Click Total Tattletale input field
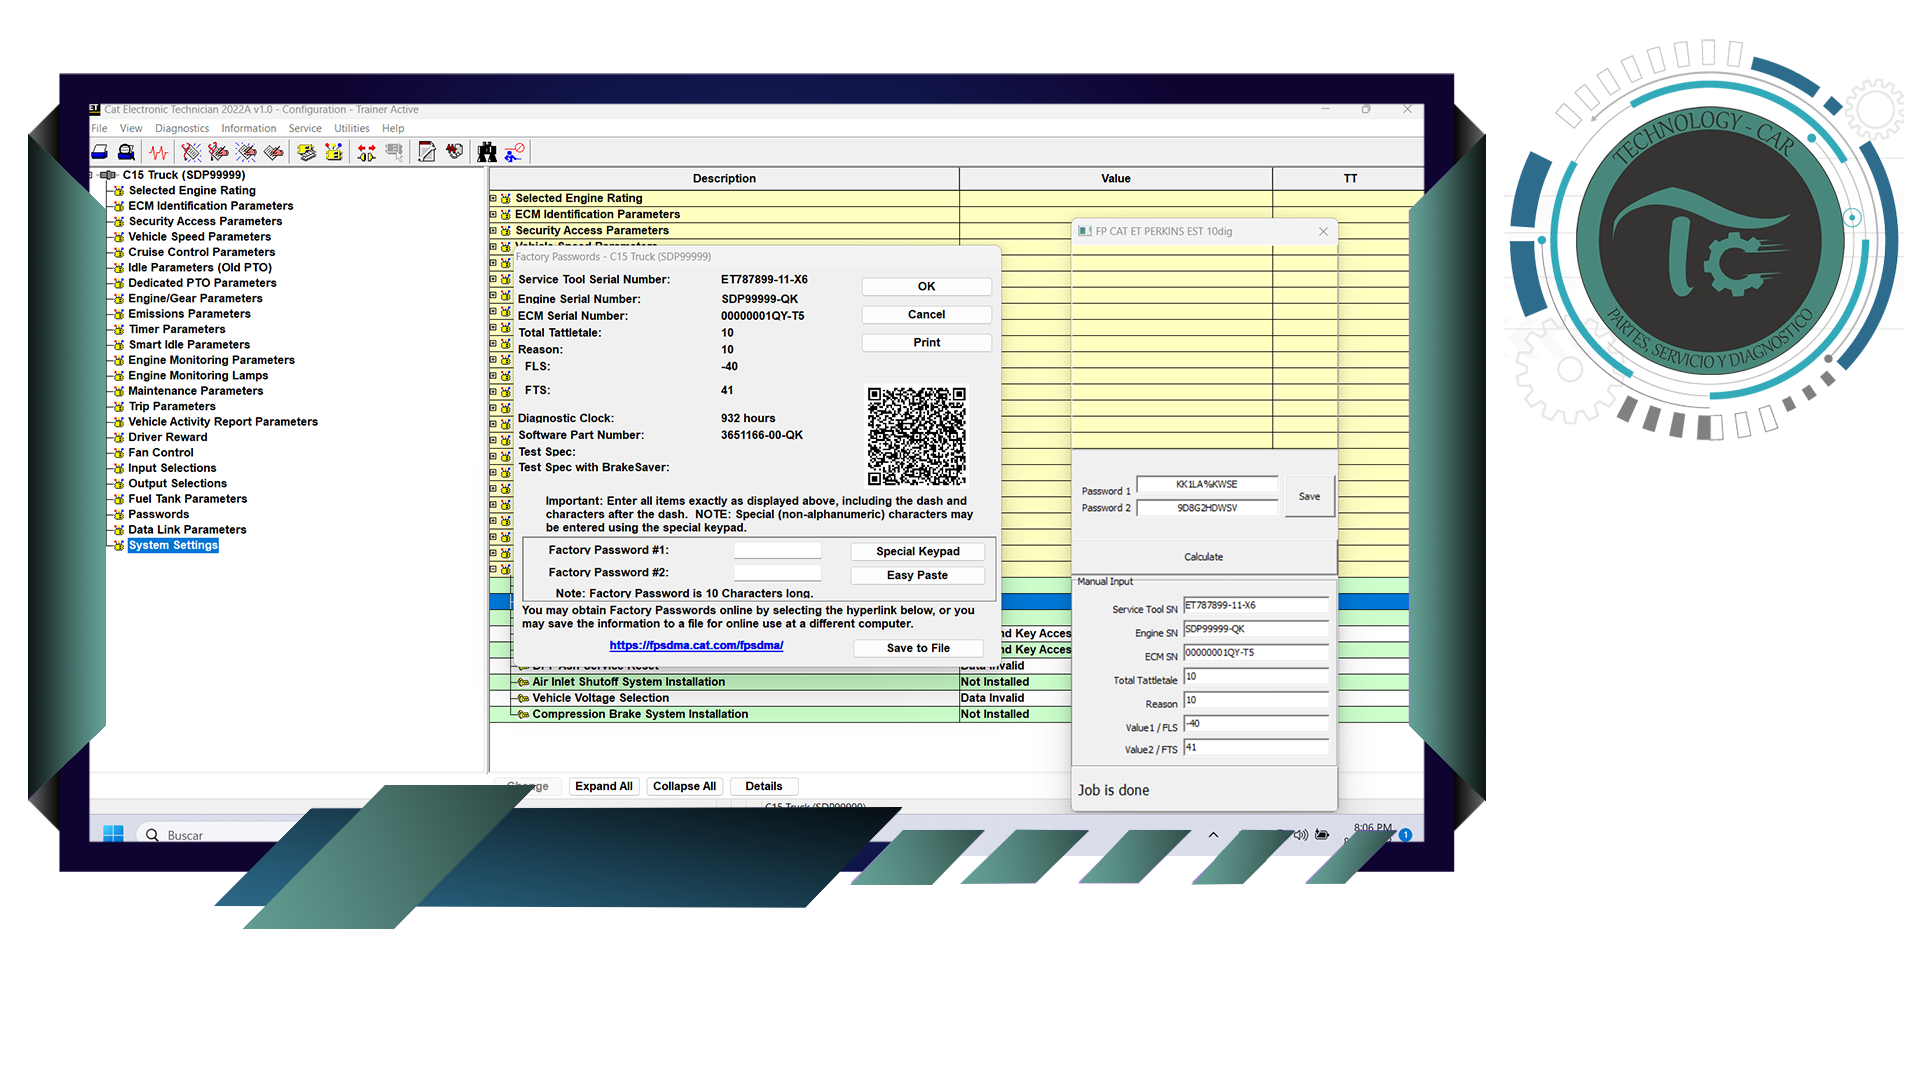The image size is (1920, 1080). [x=1256, y=676]
